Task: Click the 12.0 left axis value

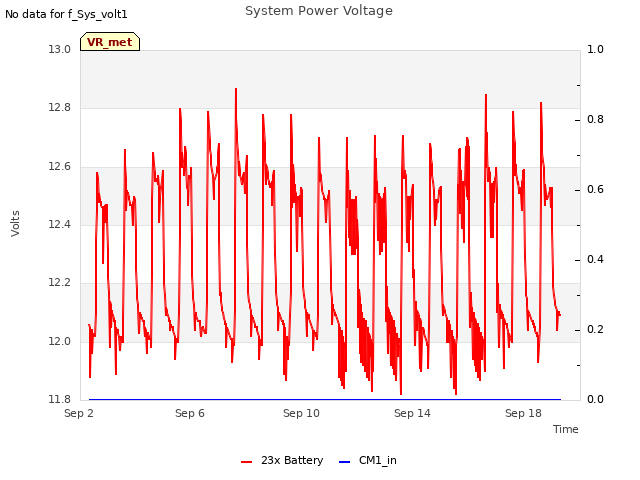Action: [60, 341]
